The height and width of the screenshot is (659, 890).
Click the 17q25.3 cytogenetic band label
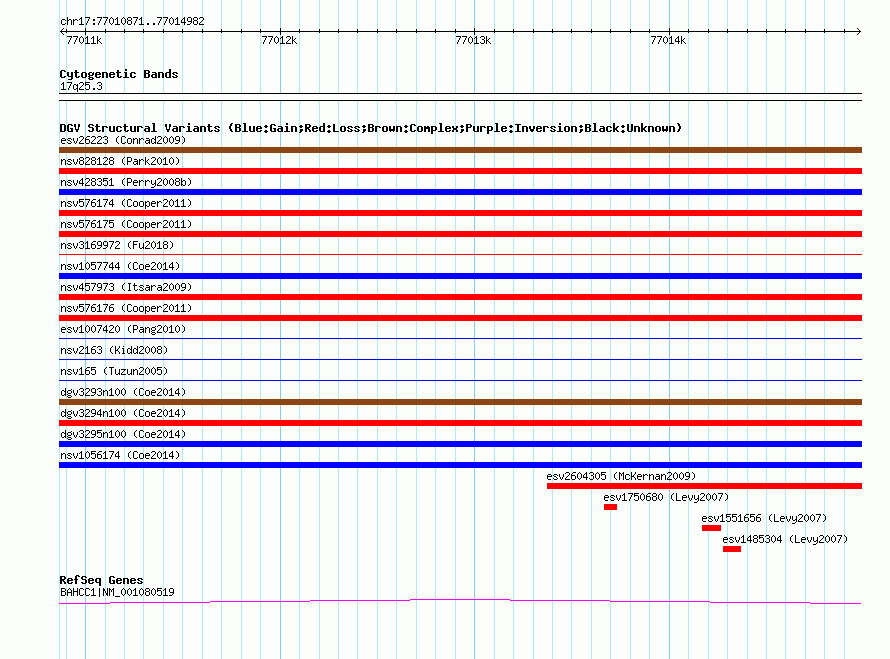coord(81,86)
